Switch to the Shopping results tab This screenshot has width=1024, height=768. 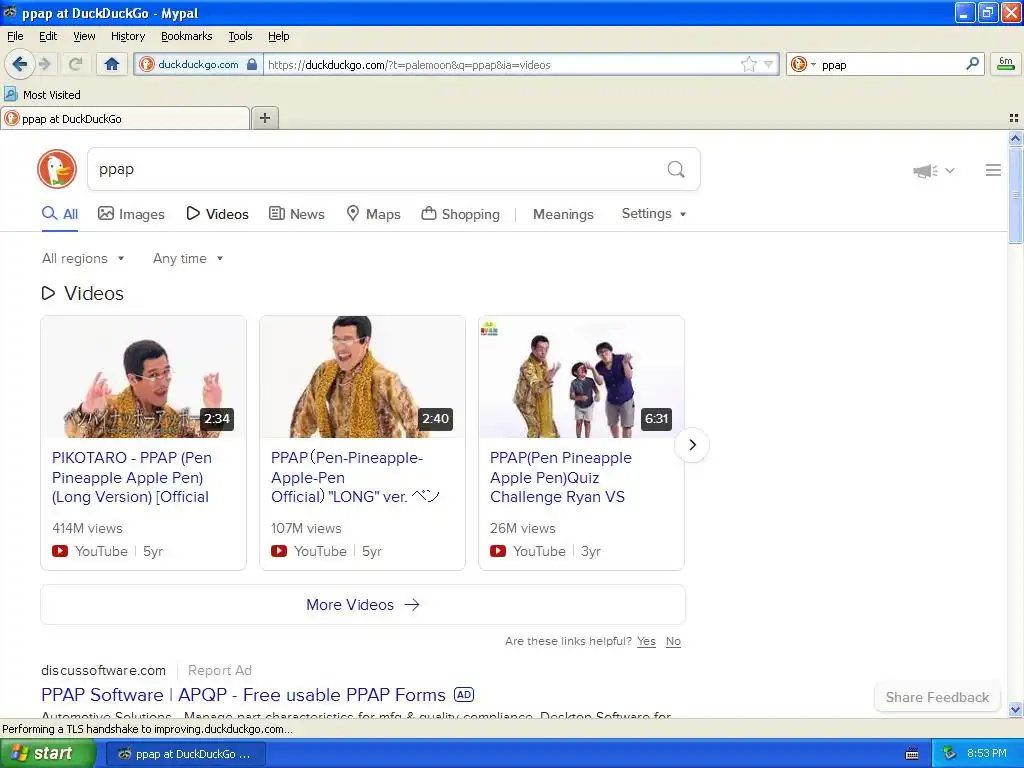(x=461, y=214)
